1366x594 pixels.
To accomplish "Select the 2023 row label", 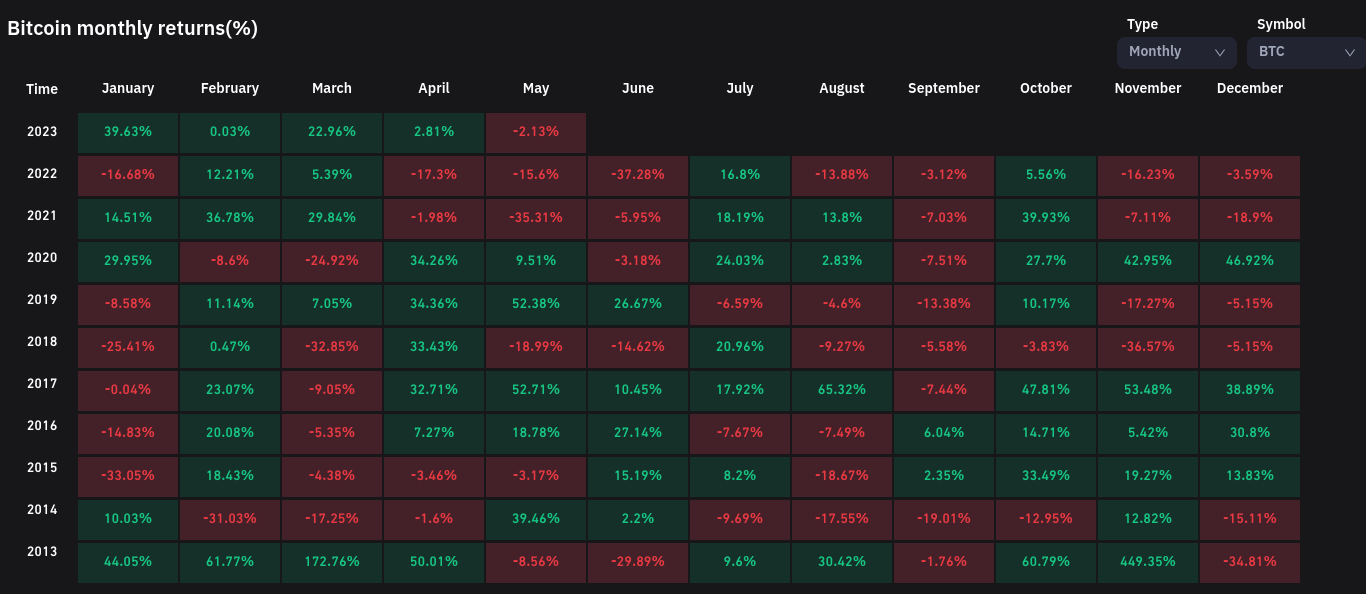I will coord(42,131).
